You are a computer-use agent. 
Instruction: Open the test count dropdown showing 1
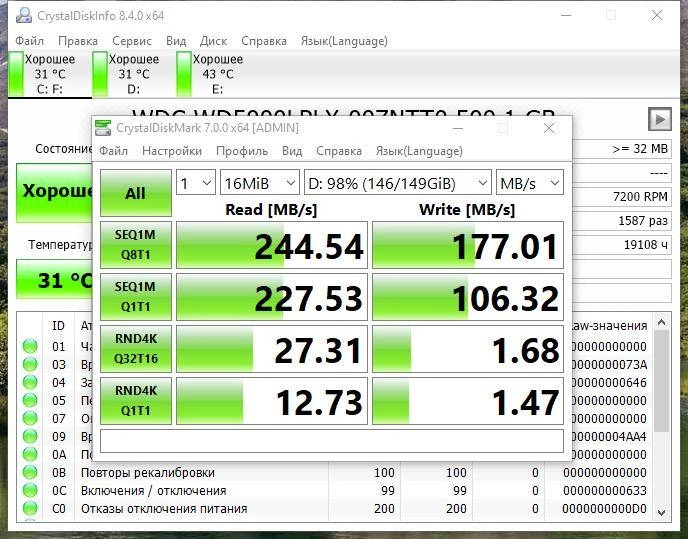click(x=196, y=183)
